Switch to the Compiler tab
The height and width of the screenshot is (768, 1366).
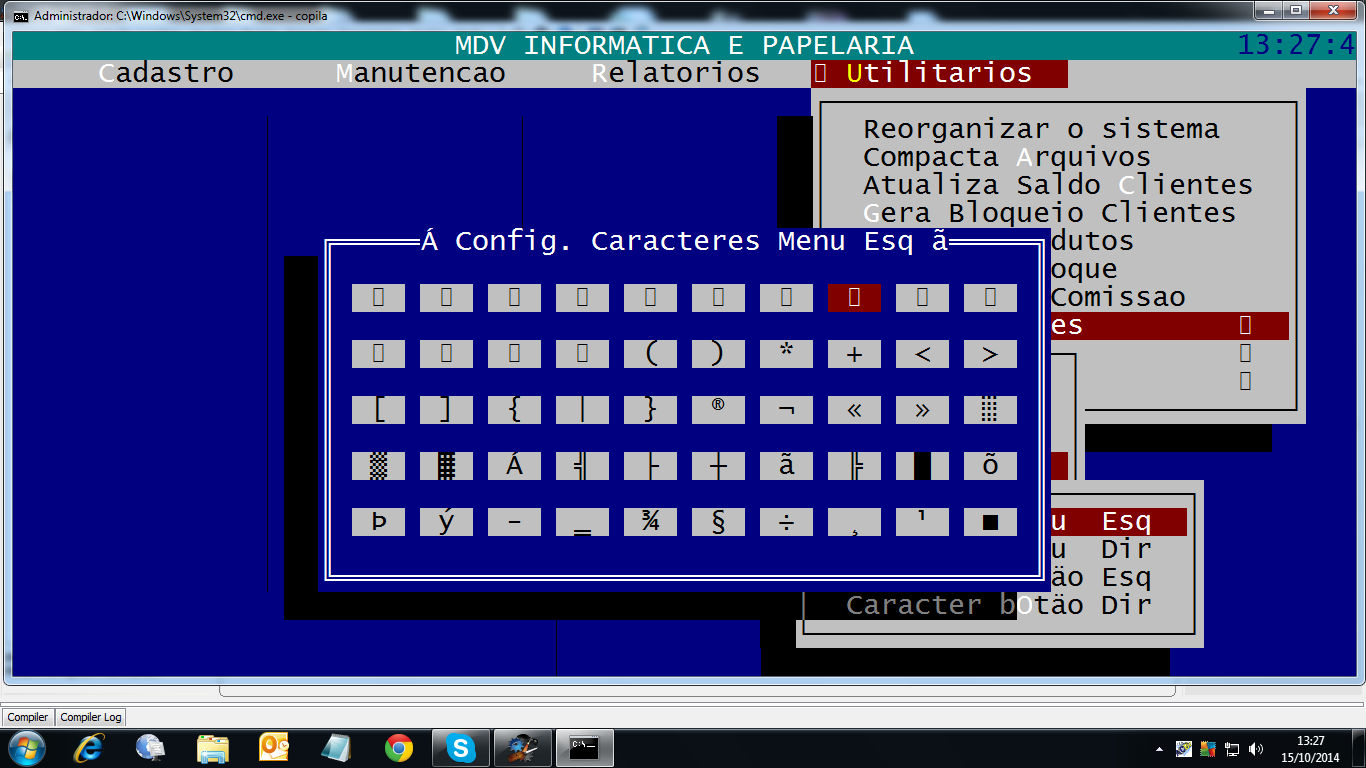28,717
